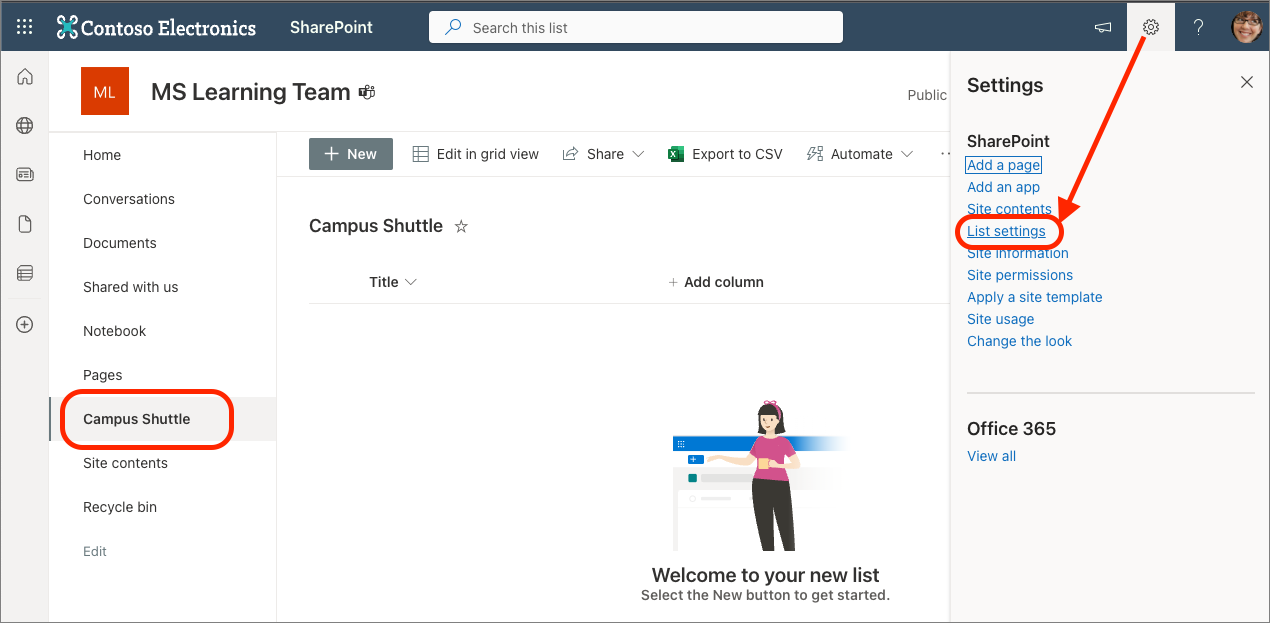Click the search magnifier icon
1270x623 pixels.
pyautogui.click(x=453, y=28)
